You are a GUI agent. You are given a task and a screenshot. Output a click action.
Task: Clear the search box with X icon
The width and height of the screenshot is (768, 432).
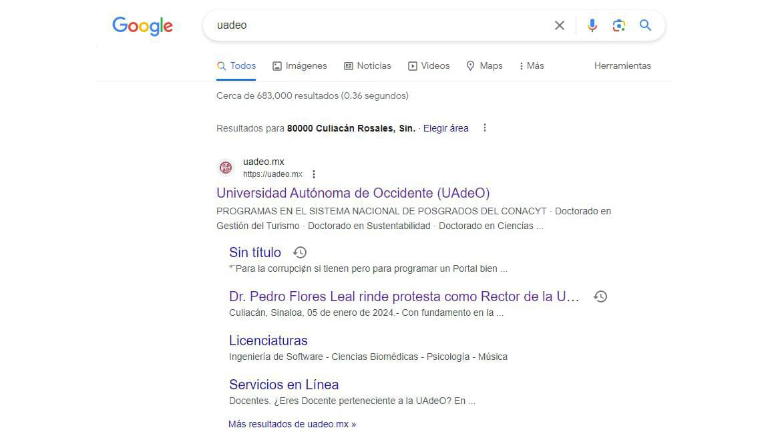pos(560,26)
